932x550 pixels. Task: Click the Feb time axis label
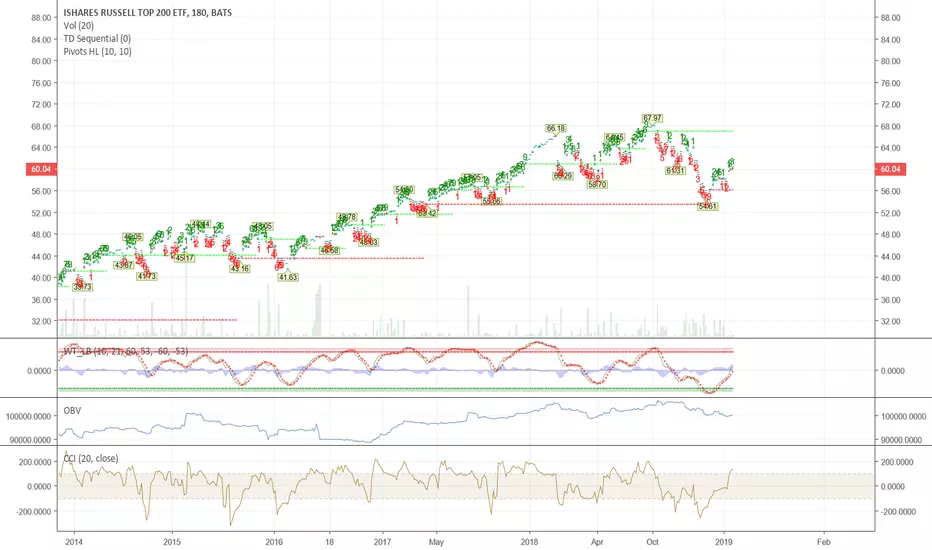click(x=823, y=542)
